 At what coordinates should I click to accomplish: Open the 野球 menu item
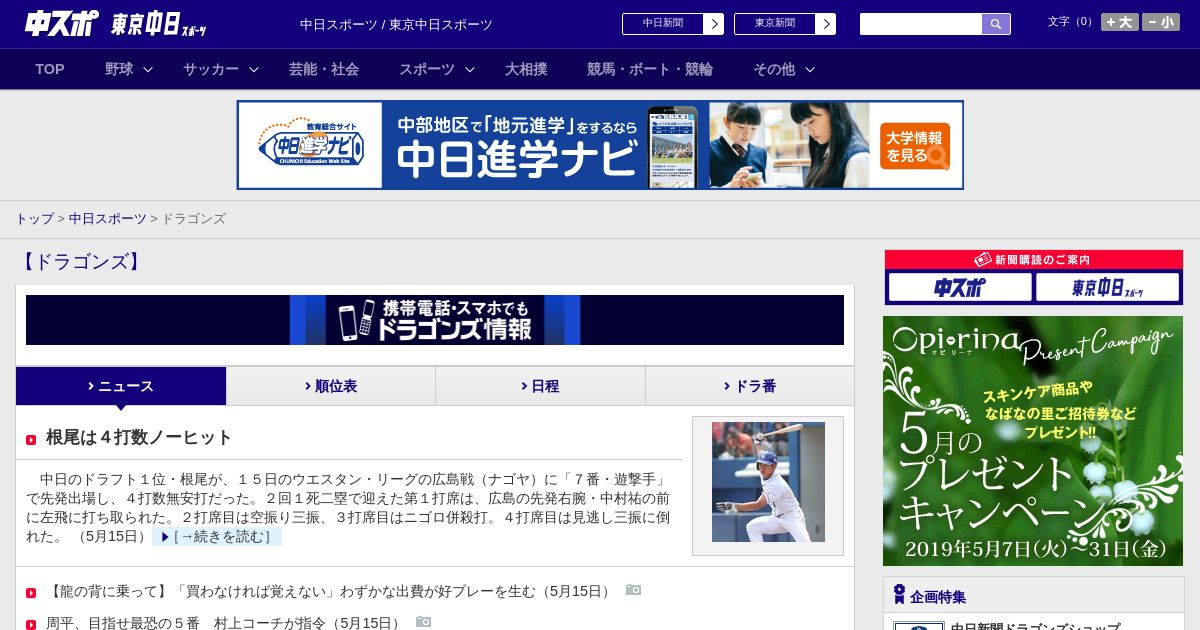(x=119, y=69)
